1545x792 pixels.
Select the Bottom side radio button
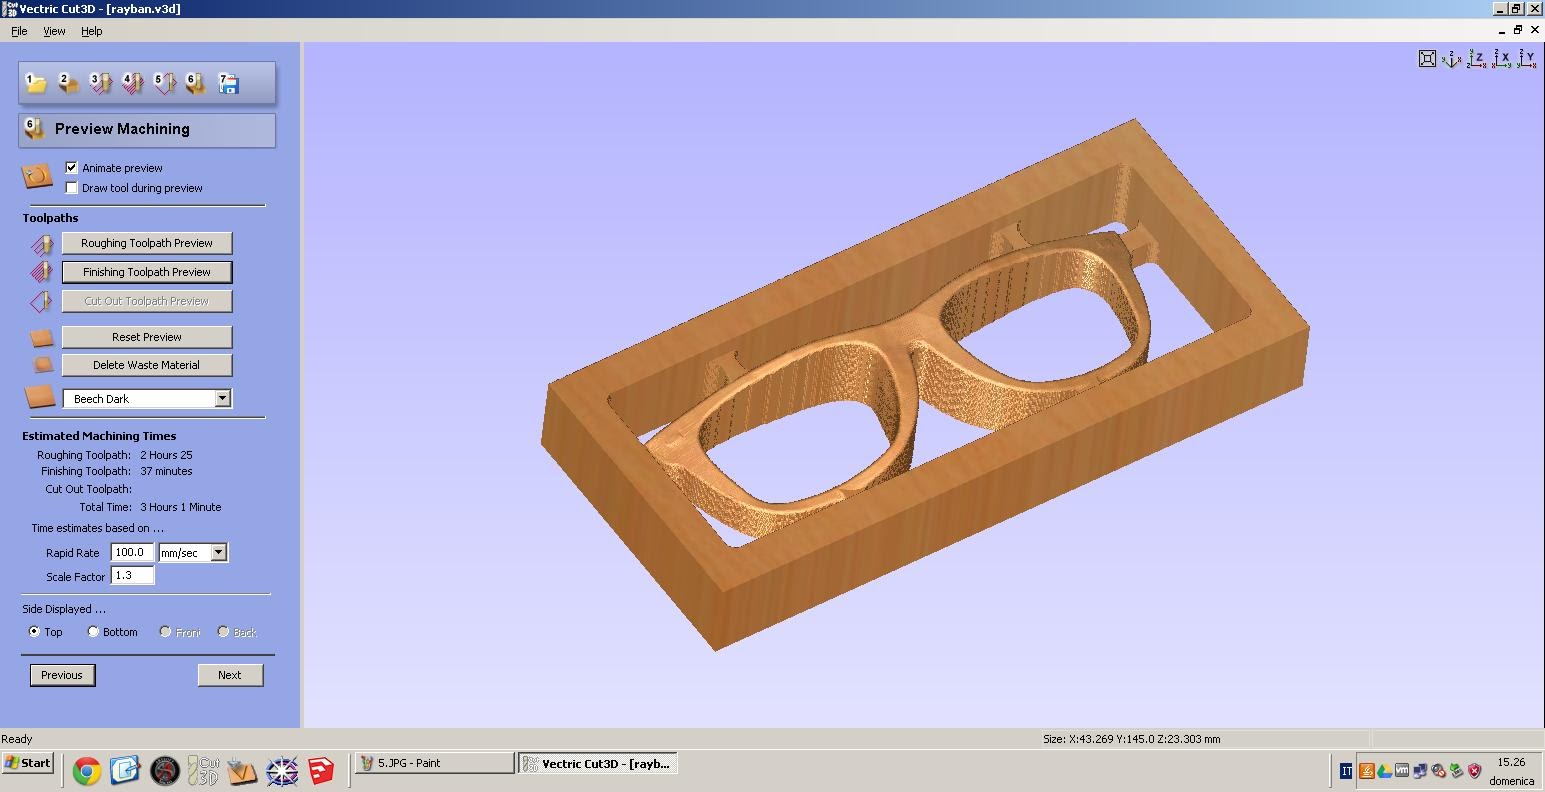coord(93,632)
